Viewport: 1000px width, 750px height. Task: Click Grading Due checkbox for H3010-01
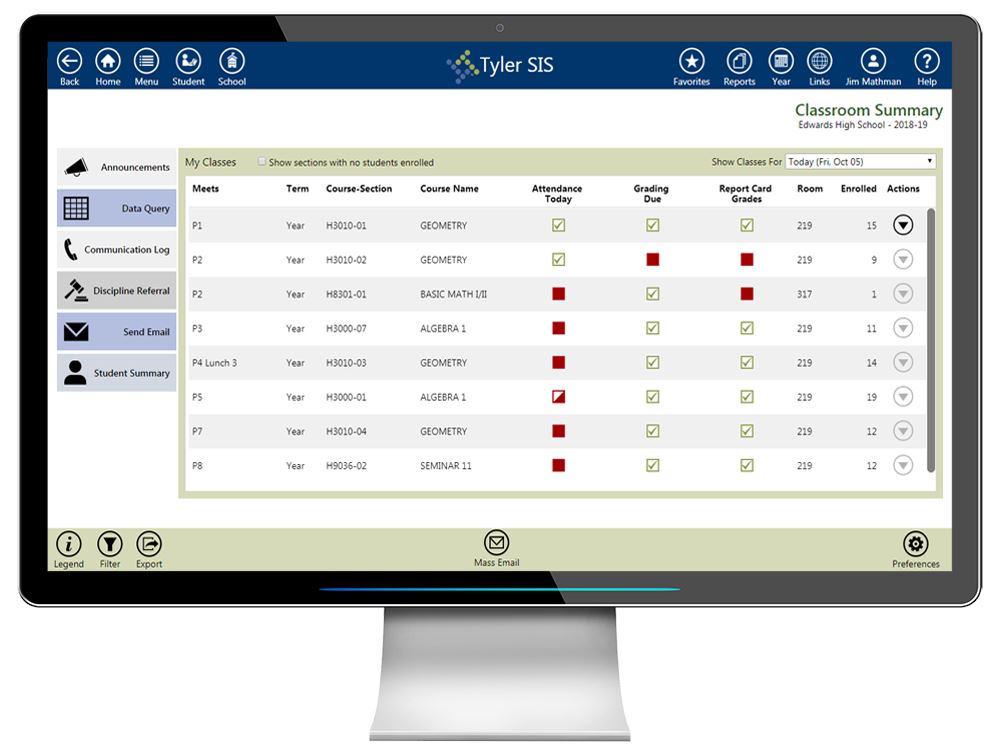[x=652, y=225]
